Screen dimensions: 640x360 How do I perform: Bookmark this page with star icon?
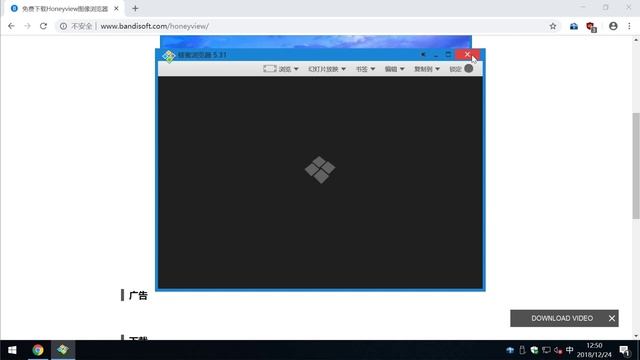click(x=553, y=26)
